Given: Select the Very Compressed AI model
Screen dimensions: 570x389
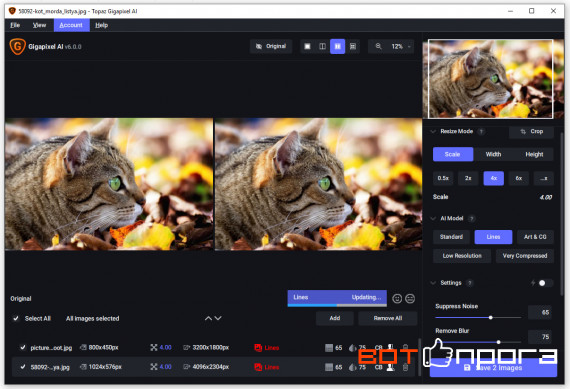Looking at the screenshot, I should click(x=525, y=256).
